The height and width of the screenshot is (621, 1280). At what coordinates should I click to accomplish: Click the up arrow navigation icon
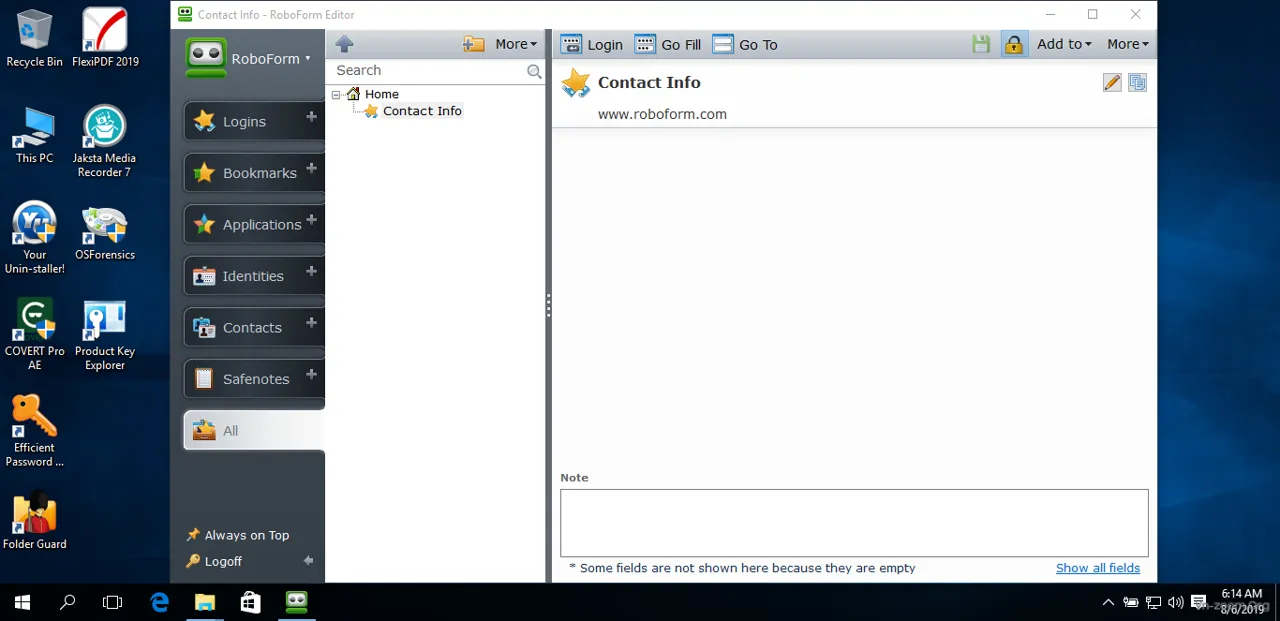pyautogui.click(x=345, y=44)
